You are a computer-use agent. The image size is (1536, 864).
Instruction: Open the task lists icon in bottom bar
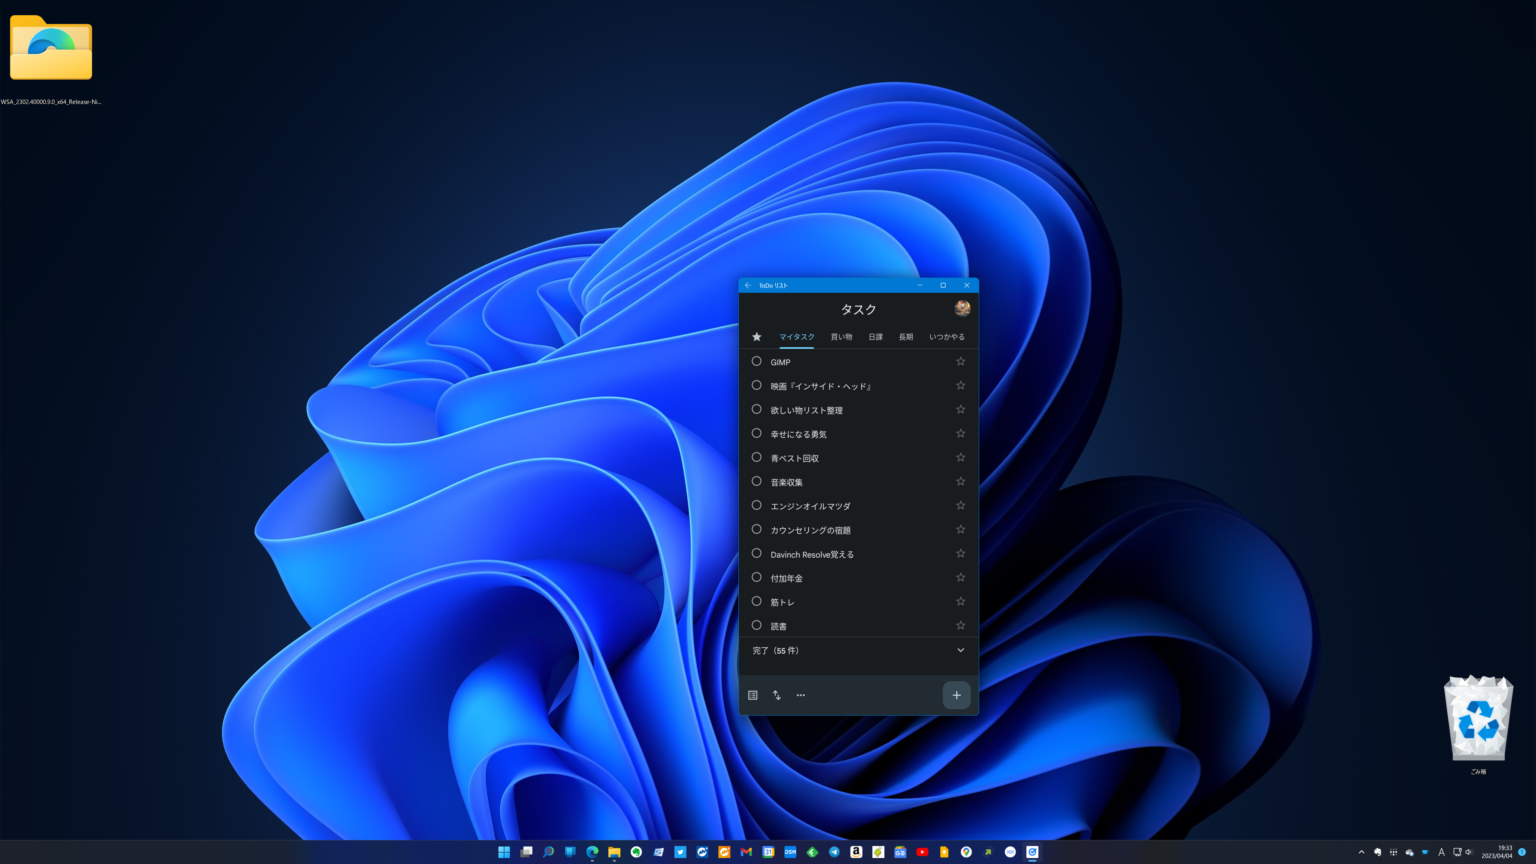pos(753,695)
